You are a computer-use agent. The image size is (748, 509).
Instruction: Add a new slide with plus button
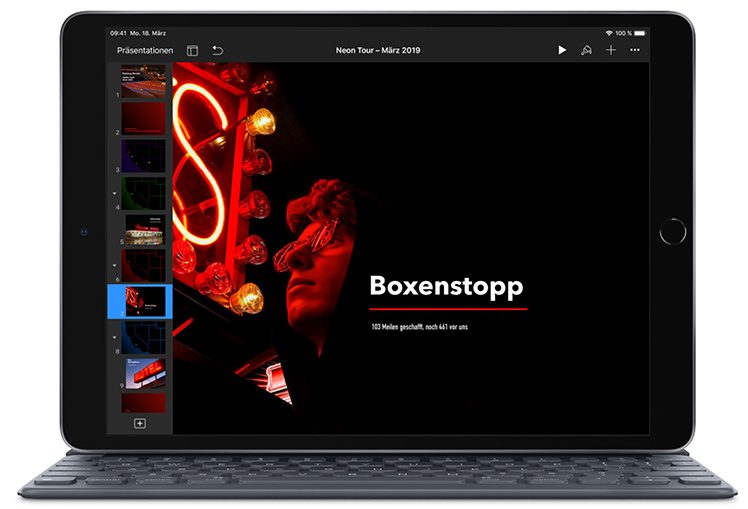tap(140, 423)
